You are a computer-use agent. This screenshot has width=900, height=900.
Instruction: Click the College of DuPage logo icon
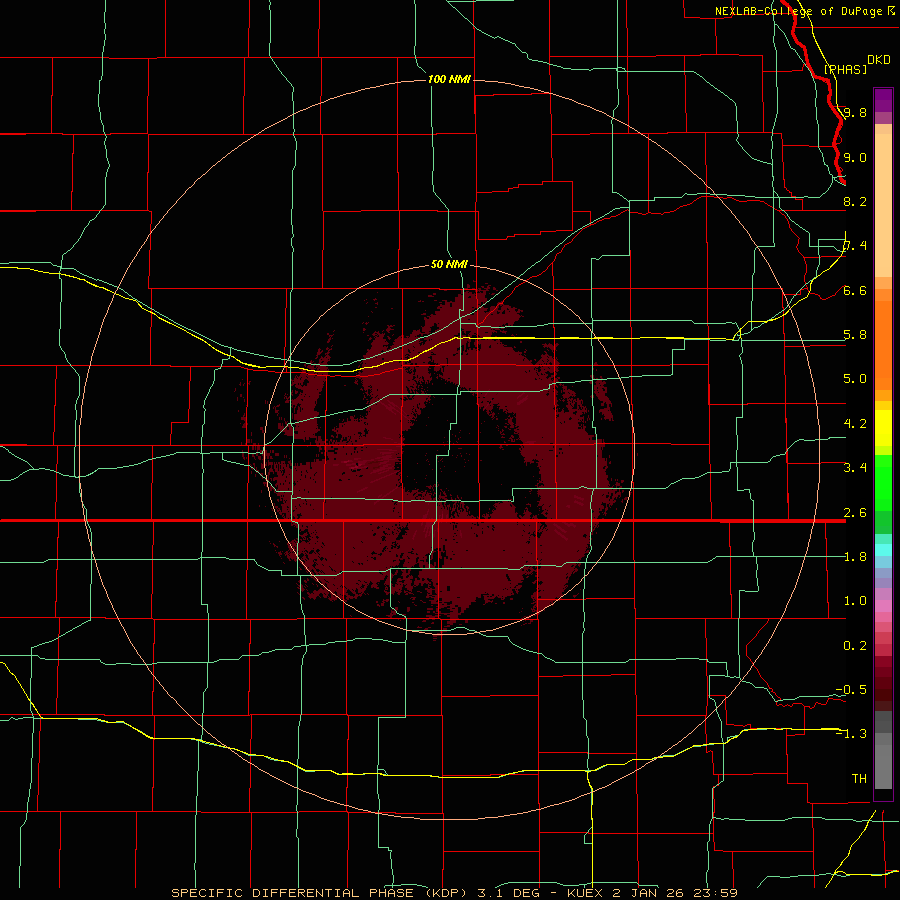[891, 10]
